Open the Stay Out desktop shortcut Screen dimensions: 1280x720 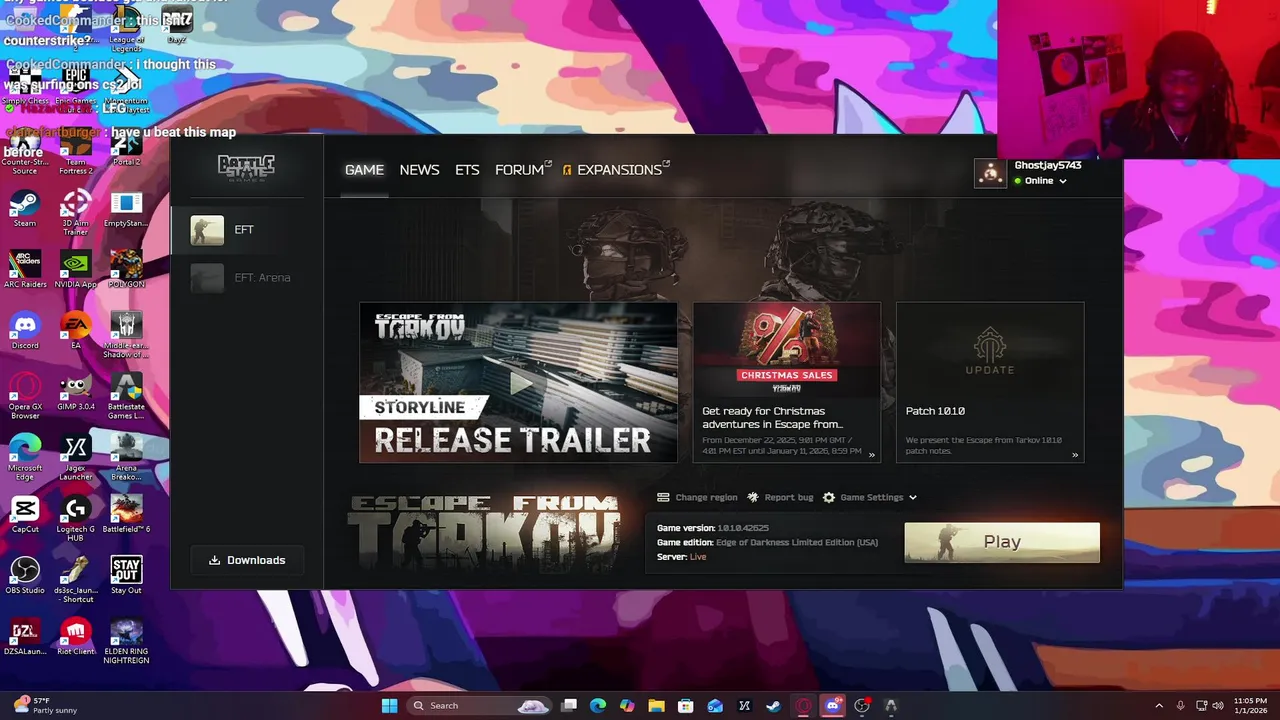[x=126, y=575]
